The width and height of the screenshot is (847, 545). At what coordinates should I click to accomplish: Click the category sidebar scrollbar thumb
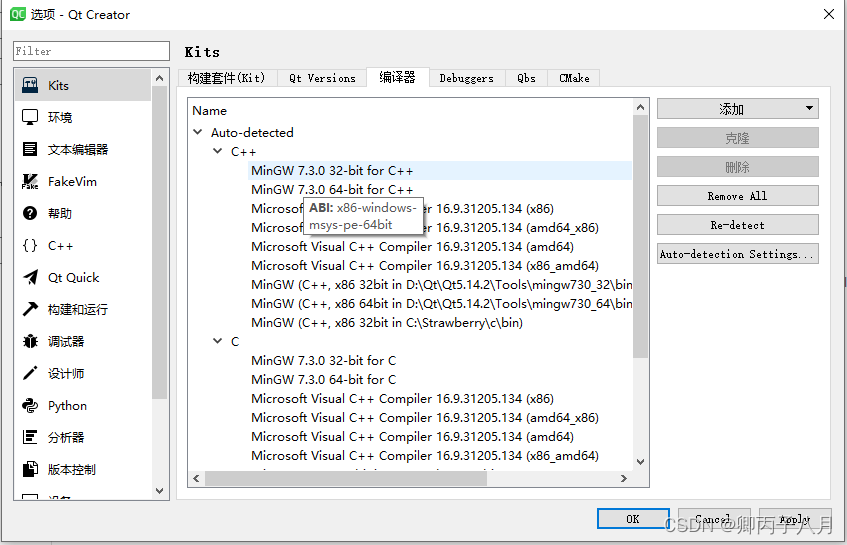159,242
